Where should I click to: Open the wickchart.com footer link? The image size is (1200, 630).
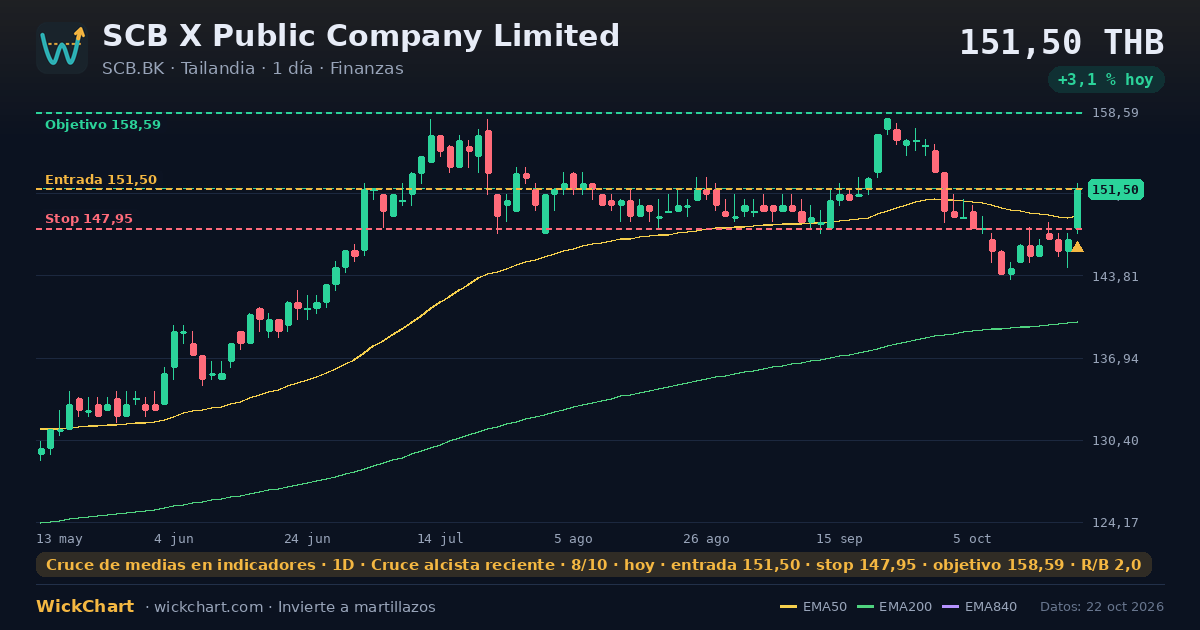click(x=209, y=607)
